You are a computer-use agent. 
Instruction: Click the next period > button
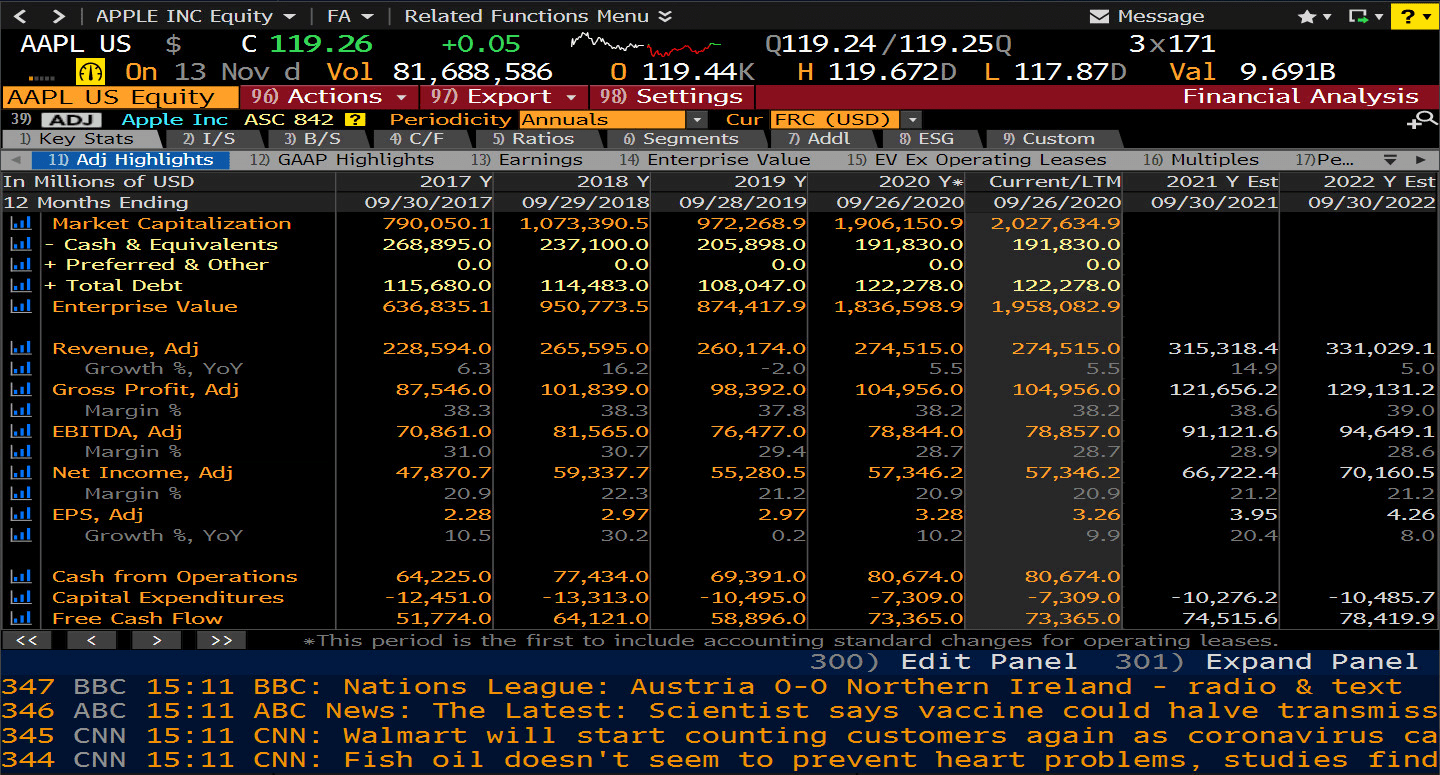(157, 640)
